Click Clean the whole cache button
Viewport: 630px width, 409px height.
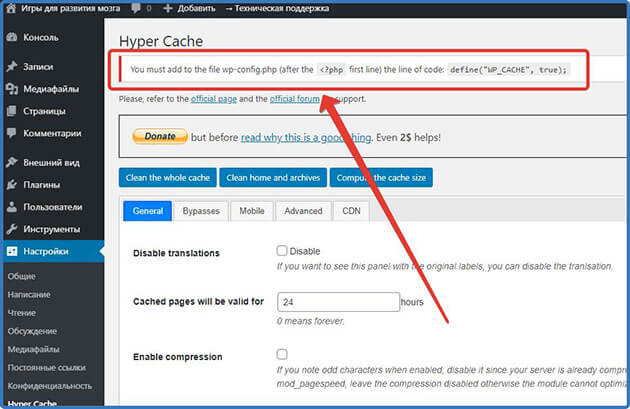coord(168,178)
